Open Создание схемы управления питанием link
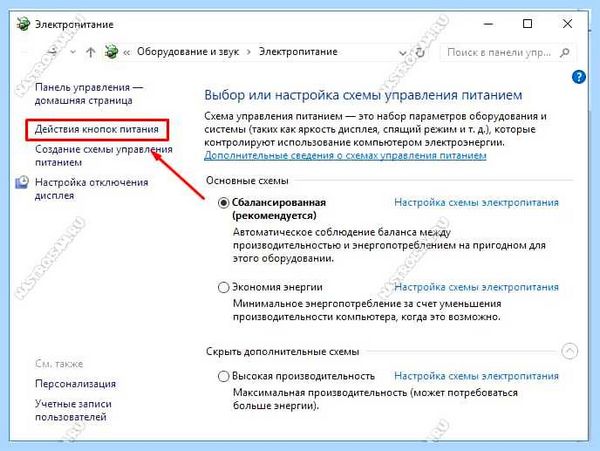This screenshot has width=600, height=451. (x=104, y=156)
